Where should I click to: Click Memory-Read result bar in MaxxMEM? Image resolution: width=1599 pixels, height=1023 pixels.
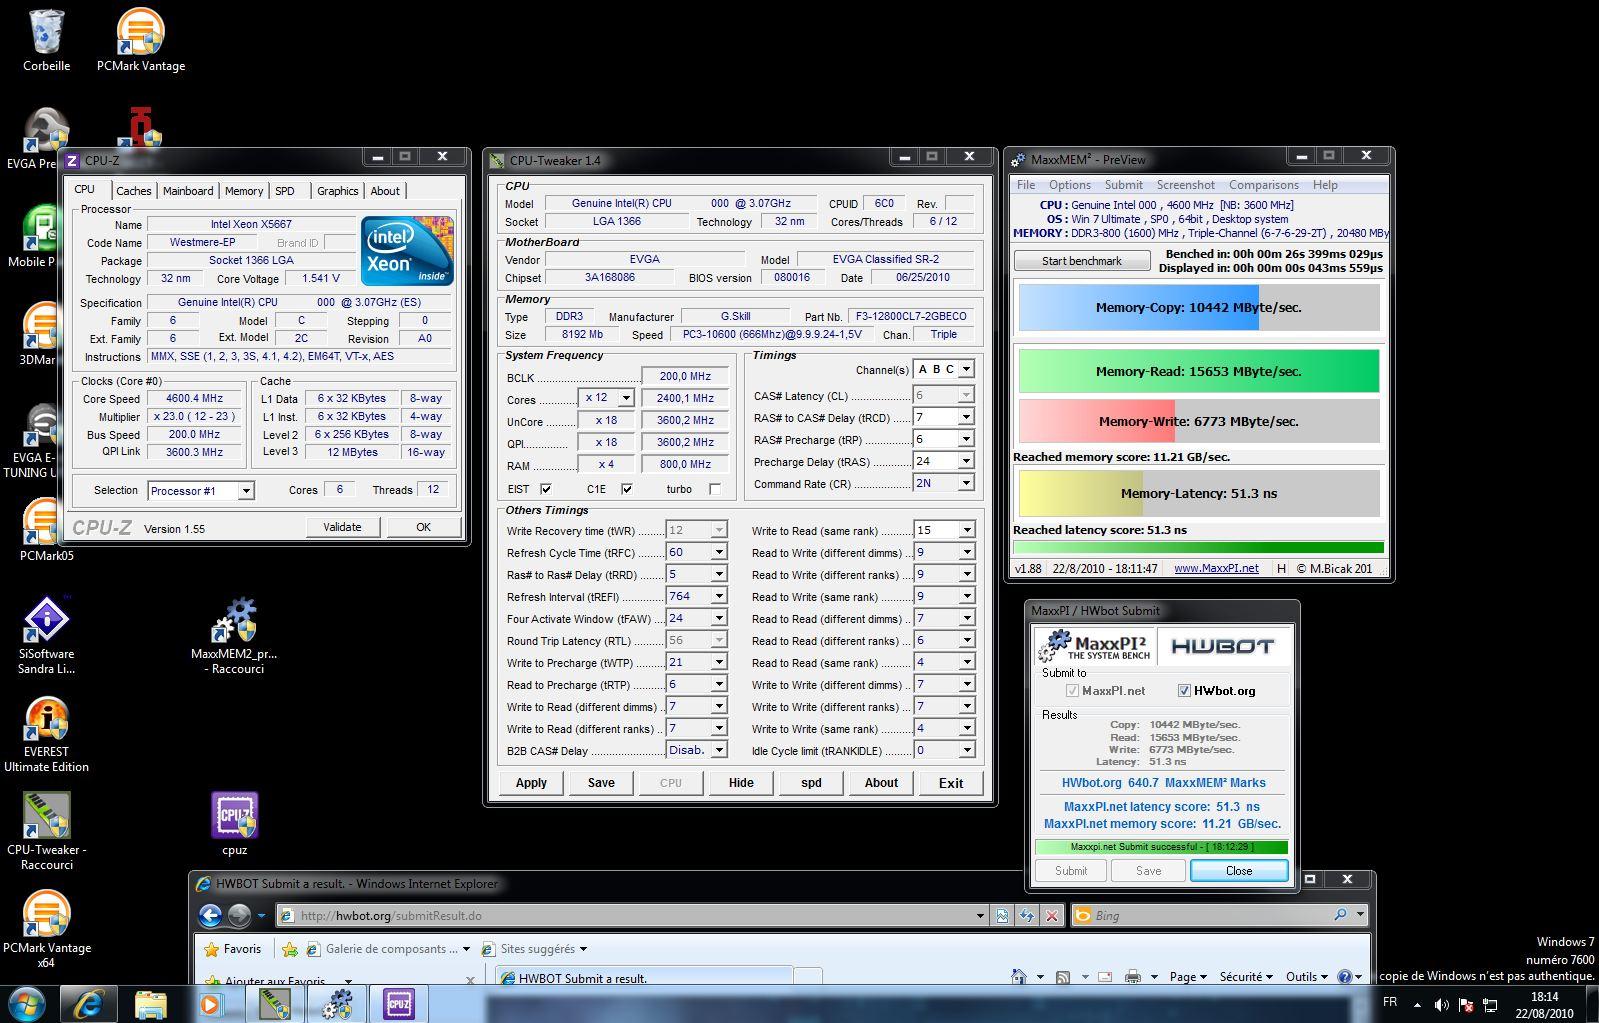coord(1199,371)
